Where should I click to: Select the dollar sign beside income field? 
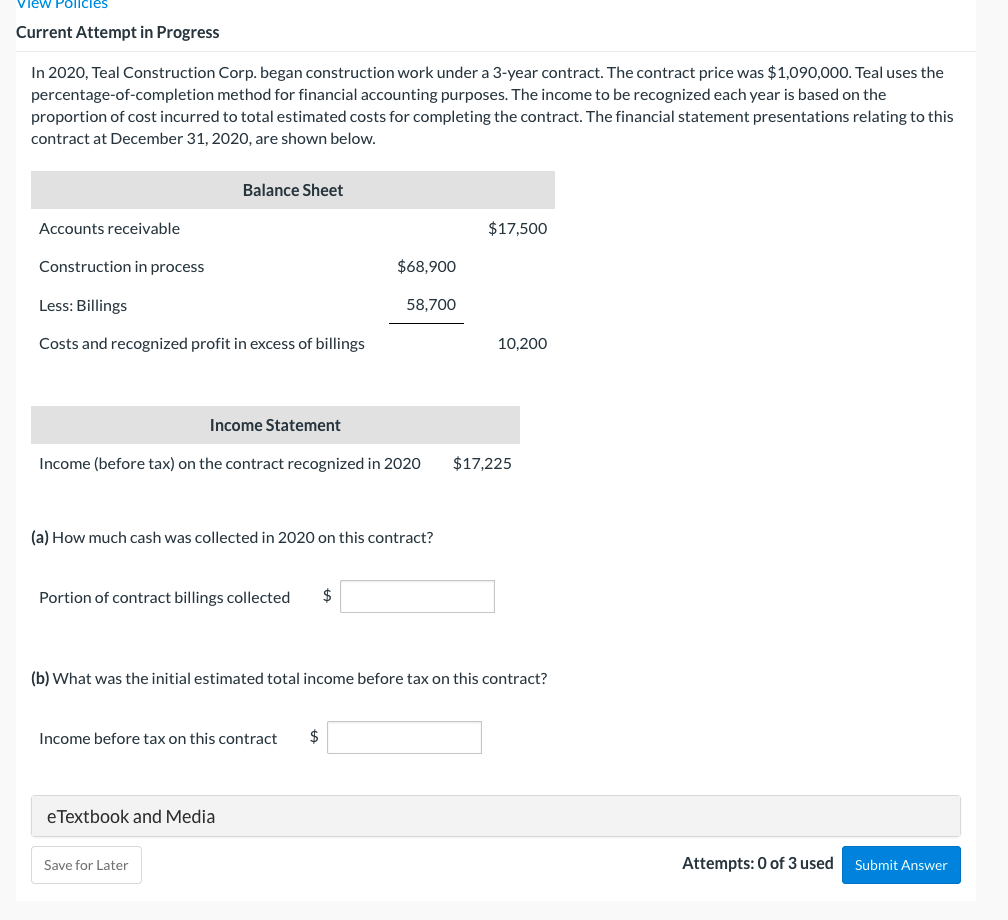[313, 737]
